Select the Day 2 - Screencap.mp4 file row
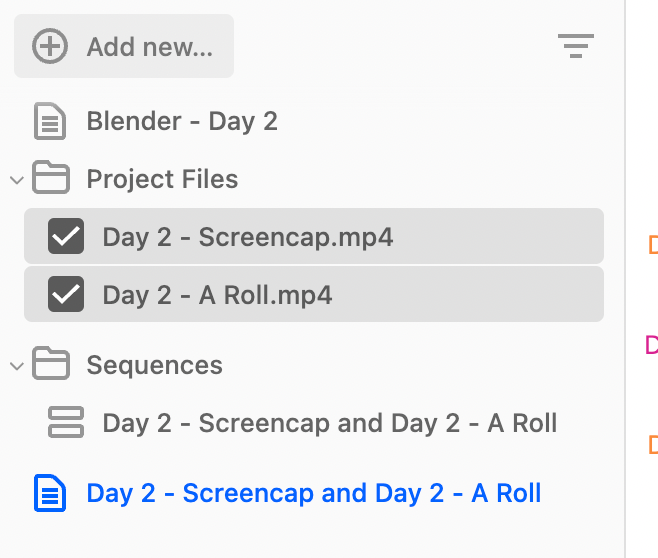The width and height of the screenshot is (658, 558). coord(314,236)
